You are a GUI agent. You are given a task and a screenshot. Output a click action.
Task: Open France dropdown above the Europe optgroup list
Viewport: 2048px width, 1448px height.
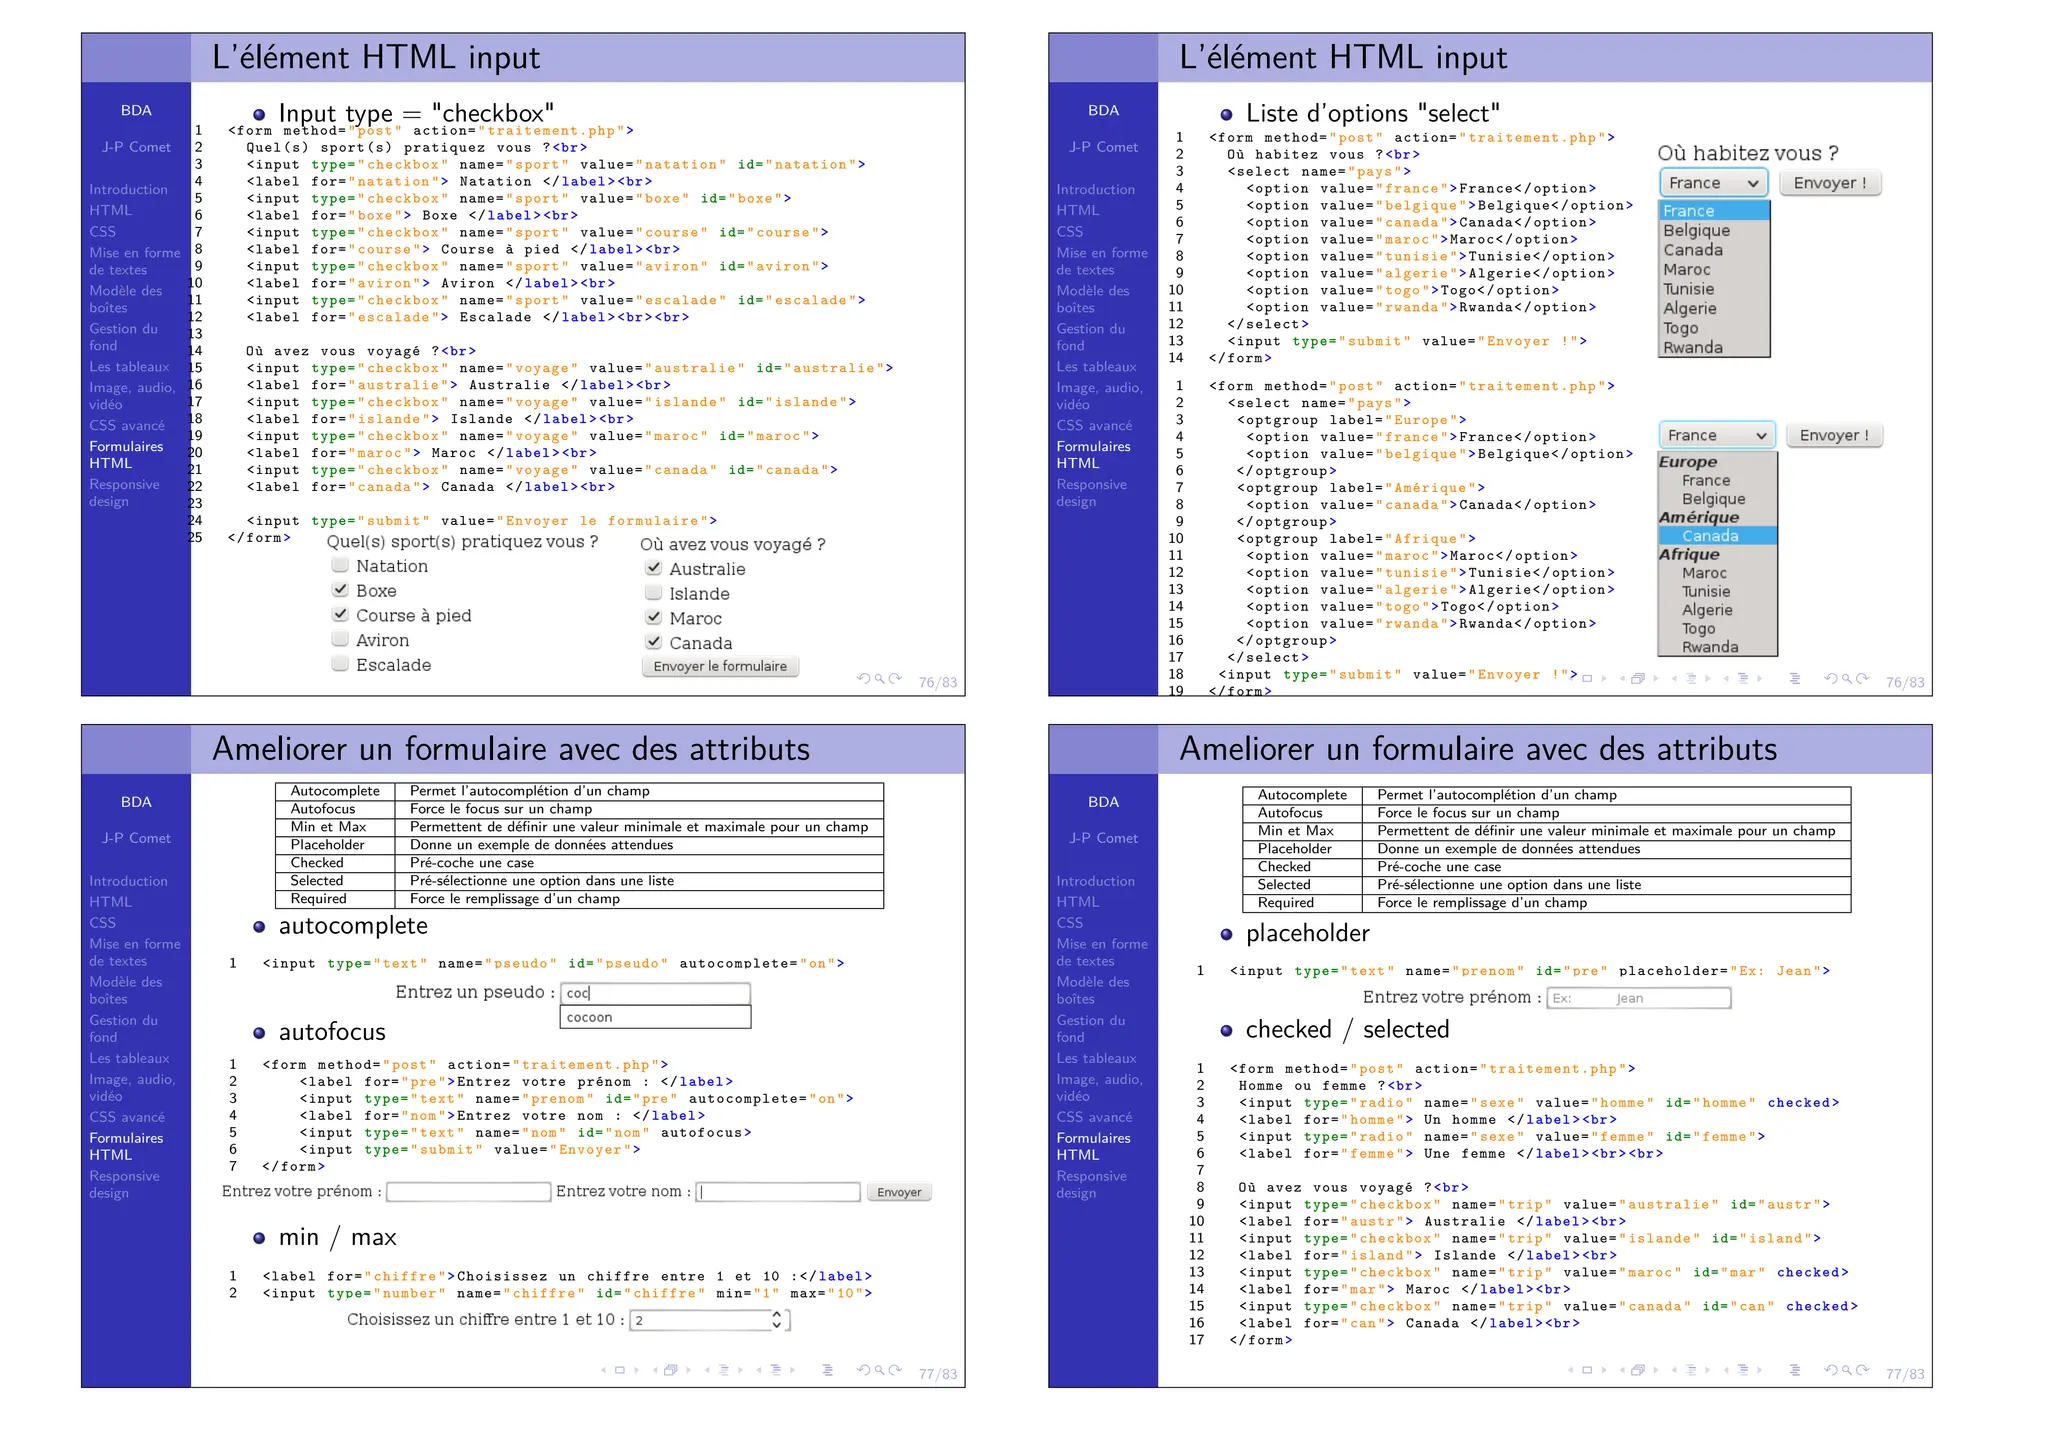pos(1716,435)
